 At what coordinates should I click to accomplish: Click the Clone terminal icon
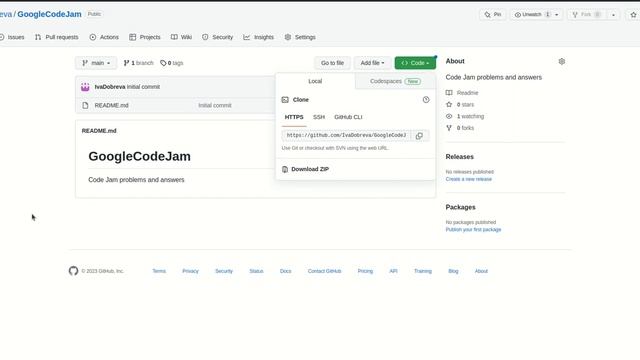tap(285, 100)
